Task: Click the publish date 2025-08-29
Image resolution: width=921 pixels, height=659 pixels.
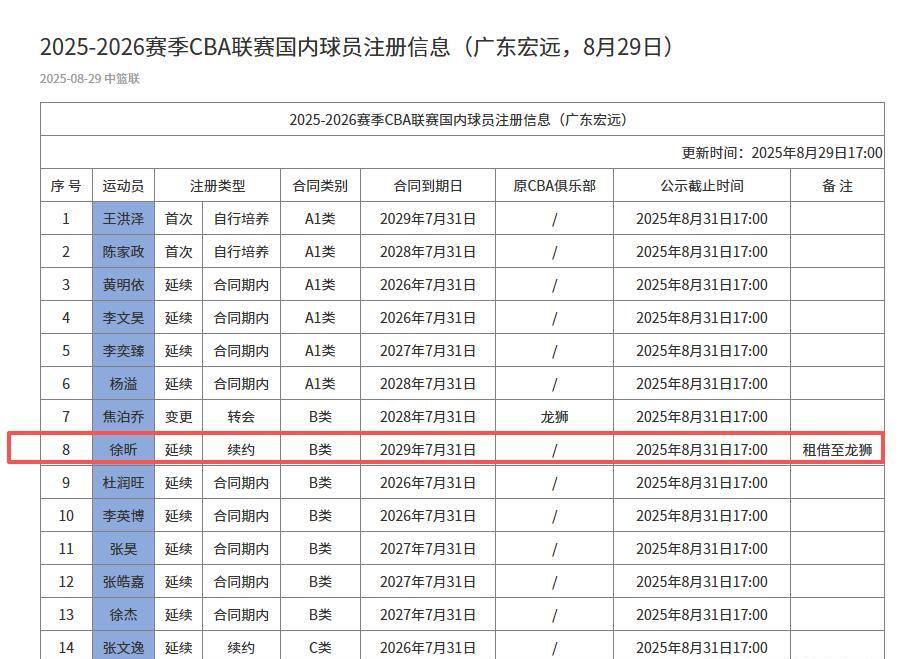Action: click(x=70, y=79)
